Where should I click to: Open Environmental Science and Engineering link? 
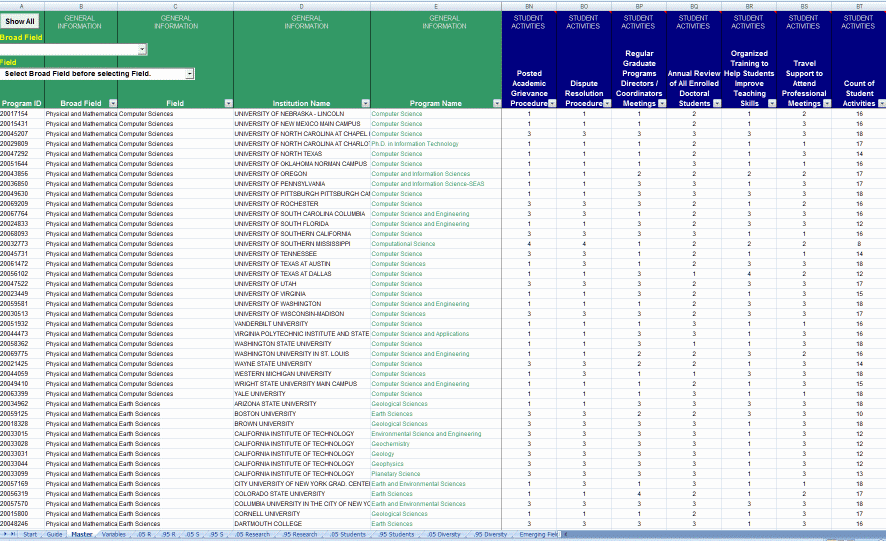pyautogui.click(x=426, y=434)
